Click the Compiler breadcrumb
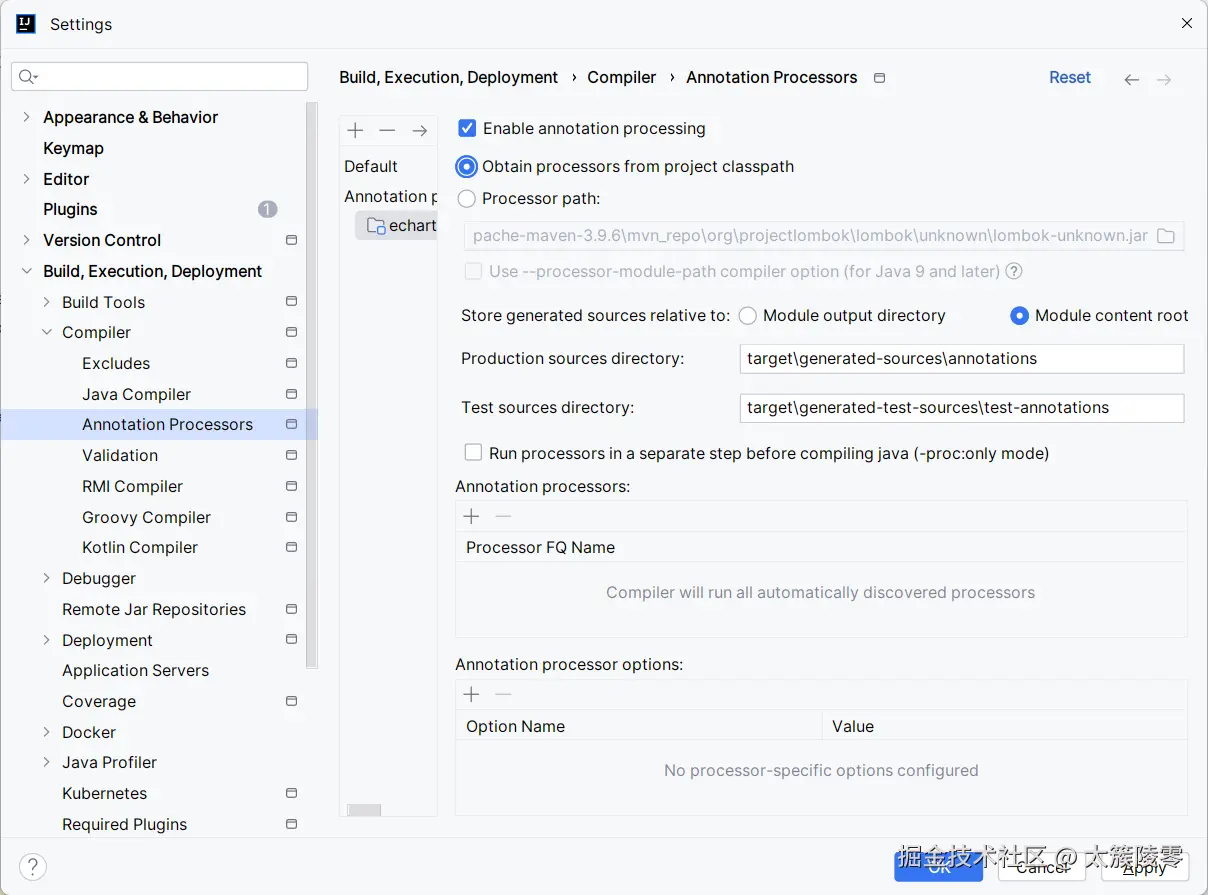The height and width of the screenshot is (895, 1208). pyautogui.click(x=622, y=78)
